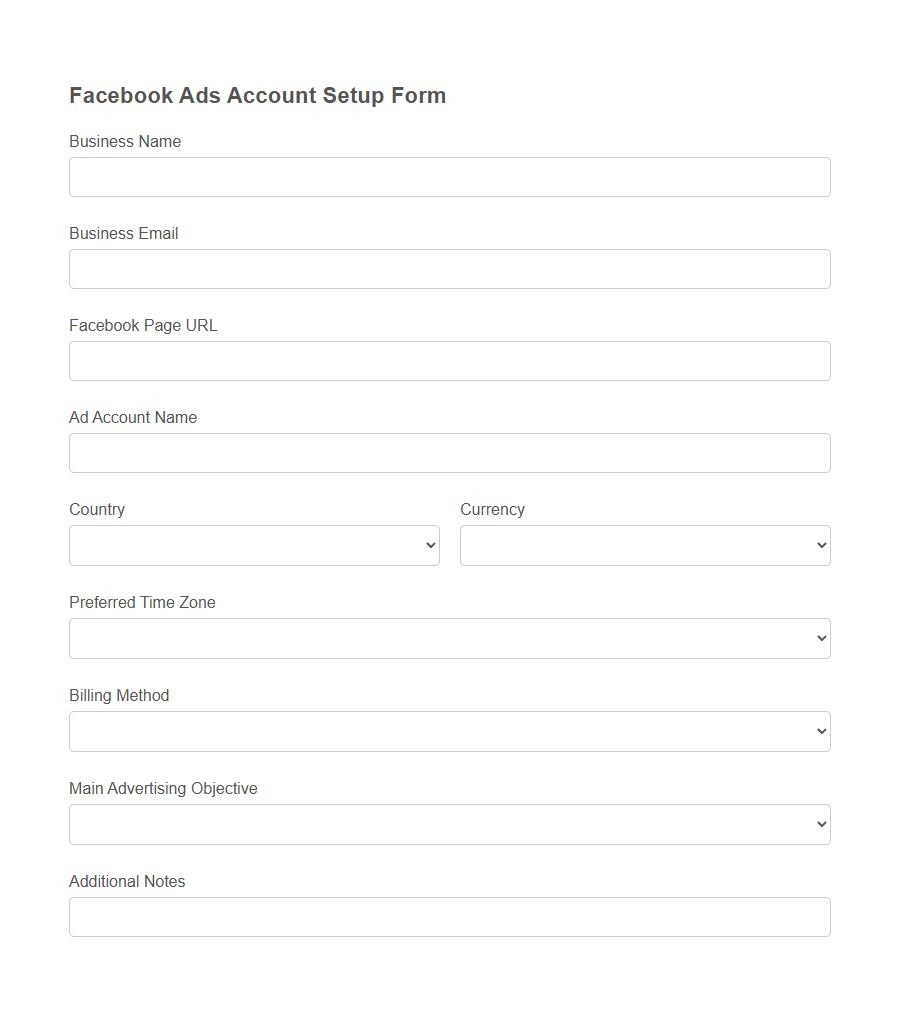Click the Facebook Page URL field
900x1009 pixels.
pos(449,360)
